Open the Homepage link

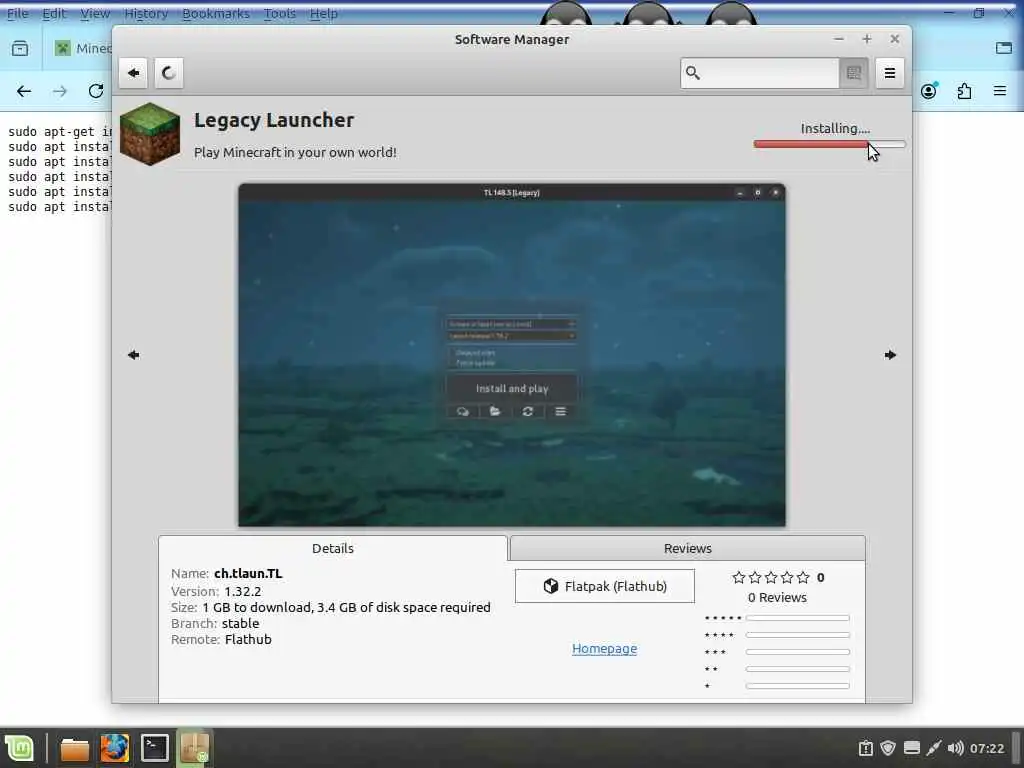(605, 648)
